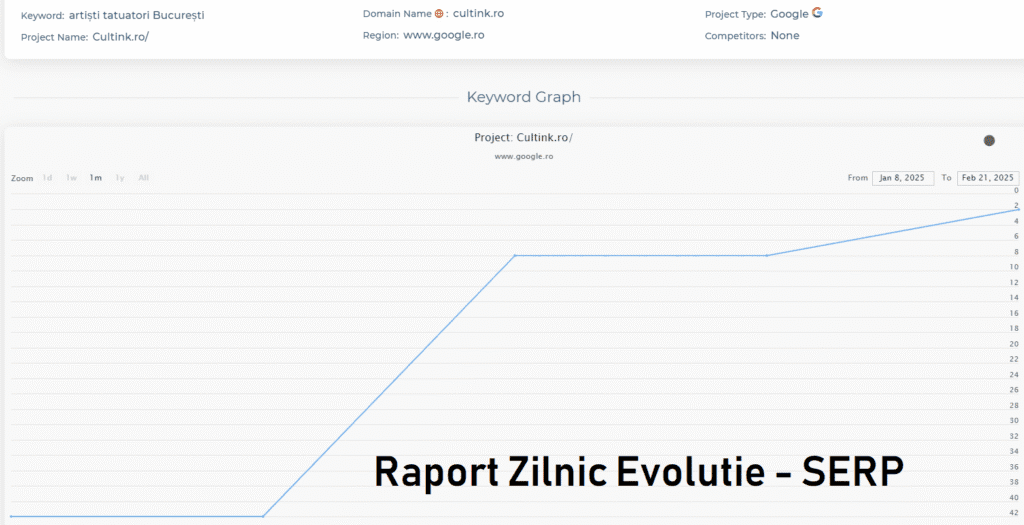Screen dimensions: 1024x525
Task: Click the keyword text artiști tatuatori București
Action: pyautogui.click(x=136, y=16)
